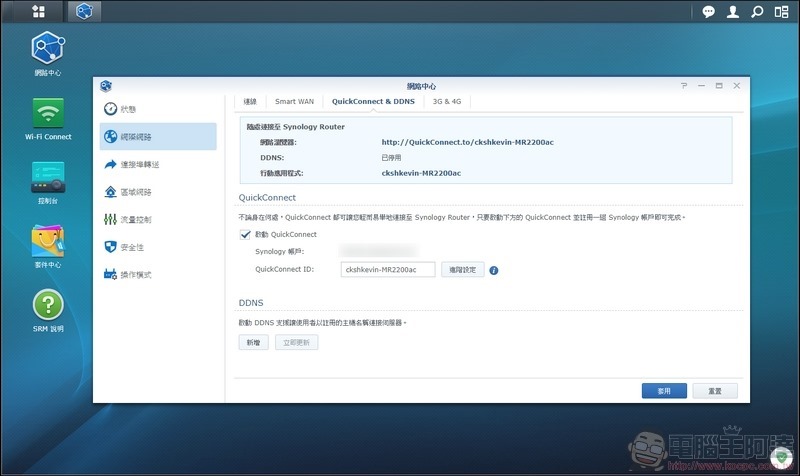800x476 pixels.
Task: Open the user account options icon
Action: click(x=733, y=12)
